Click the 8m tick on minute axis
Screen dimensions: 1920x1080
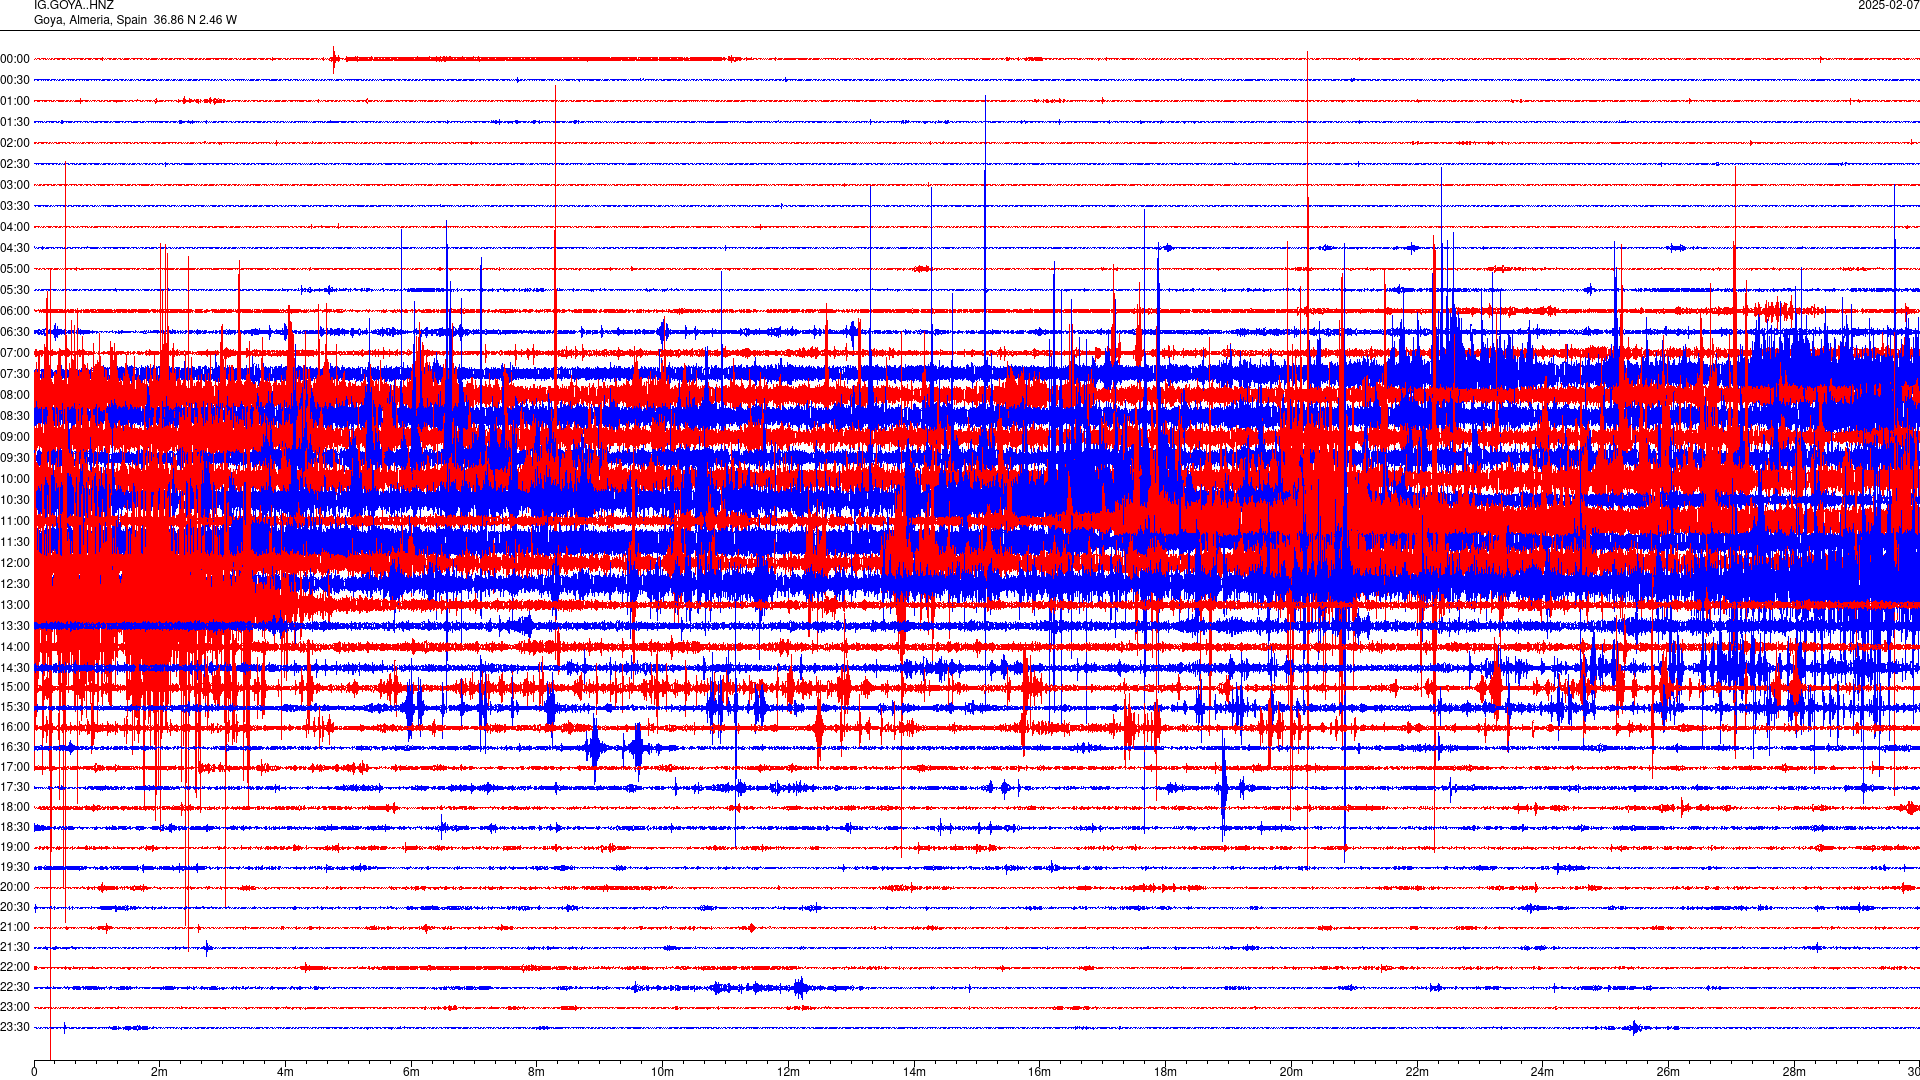click(537, 1072)
